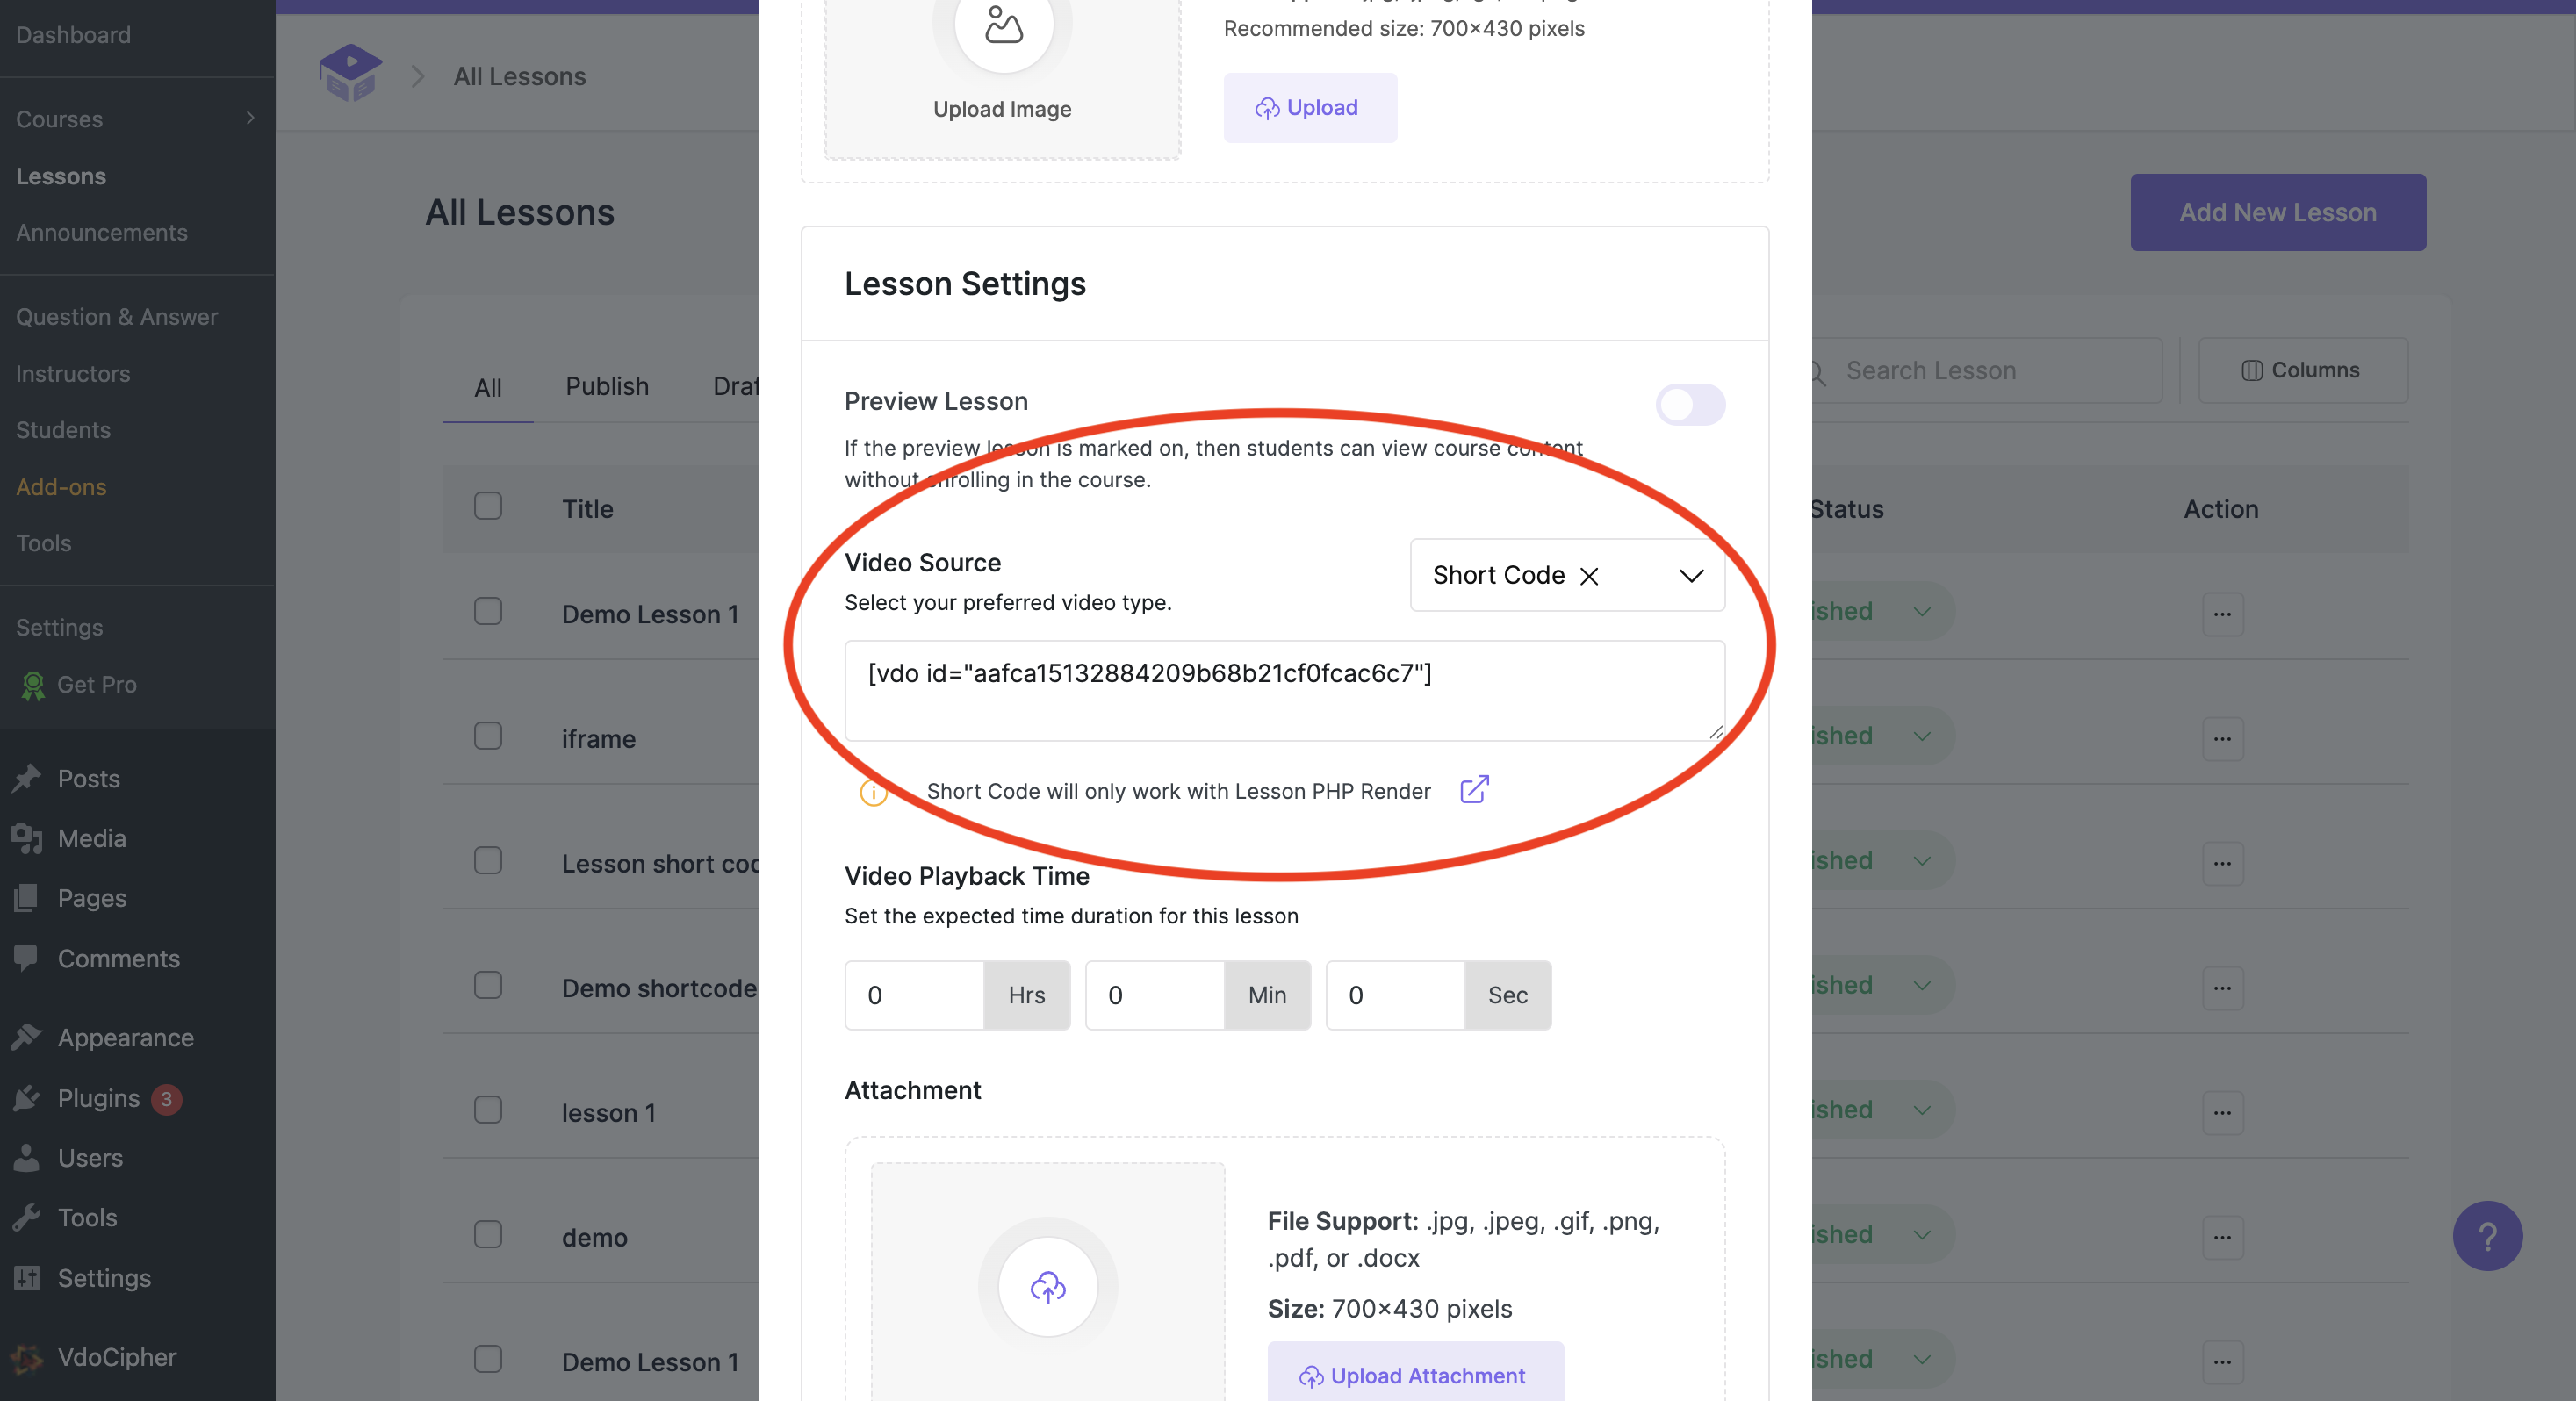Image resolution: width=2576 pixels, height=1401 pixels.
Task: Click the VdoCipher sidebar icon
Action: point(27,1357)
